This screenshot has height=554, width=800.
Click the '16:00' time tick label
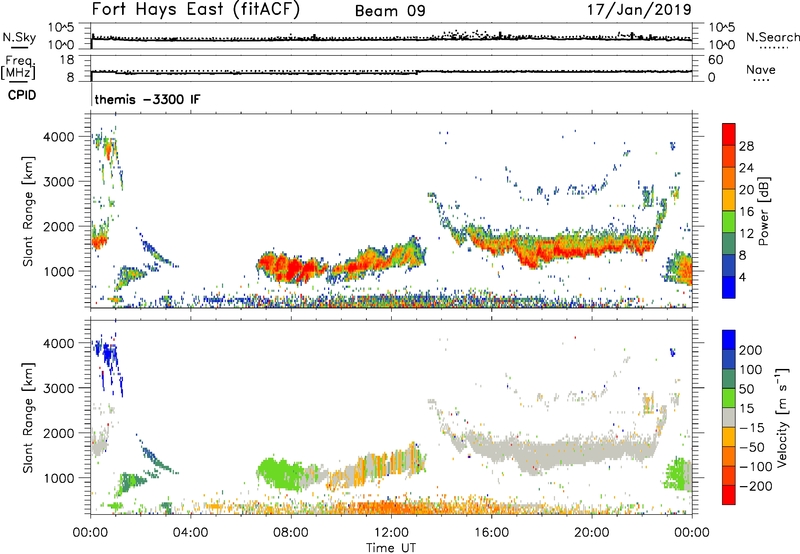(491, 533)
